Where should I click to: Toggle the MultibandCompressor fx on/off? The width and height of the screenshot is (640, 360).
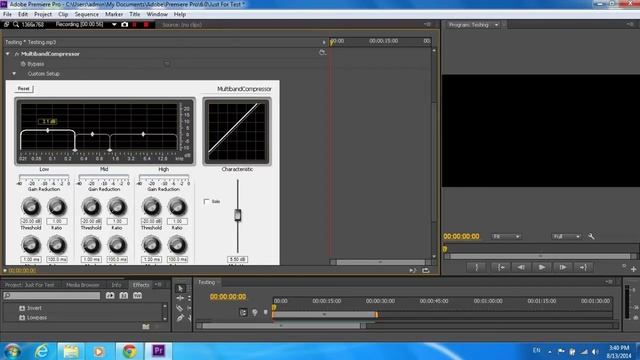17,54
